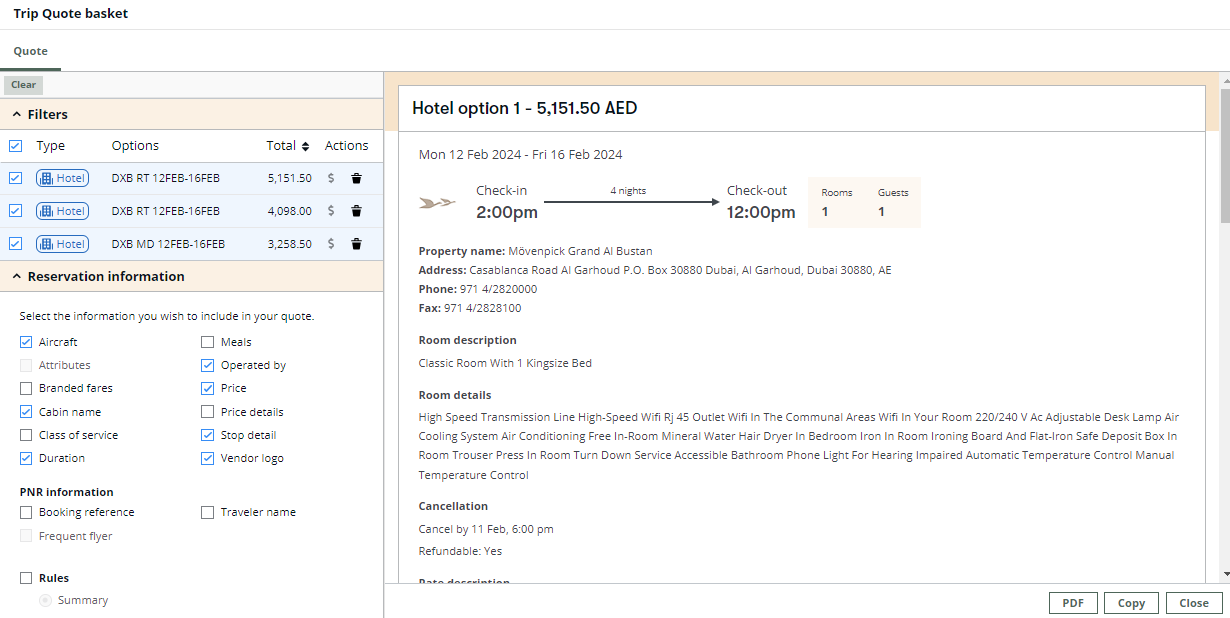Viewport: 1230px width, 618px height.
Task: Click the Actions column header
Action: pyautogui.click(x=347, y=146)
